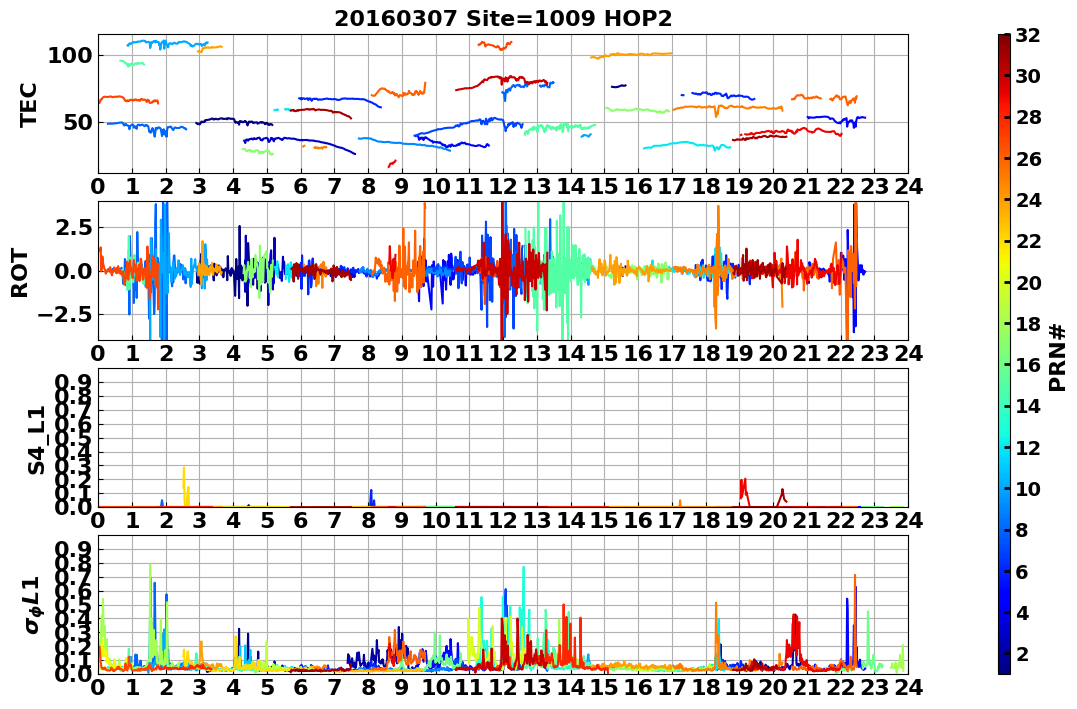1077x709 pixels.
Task: Click hour label 19 under the S4_L1 panel
Action: (739, 520)
